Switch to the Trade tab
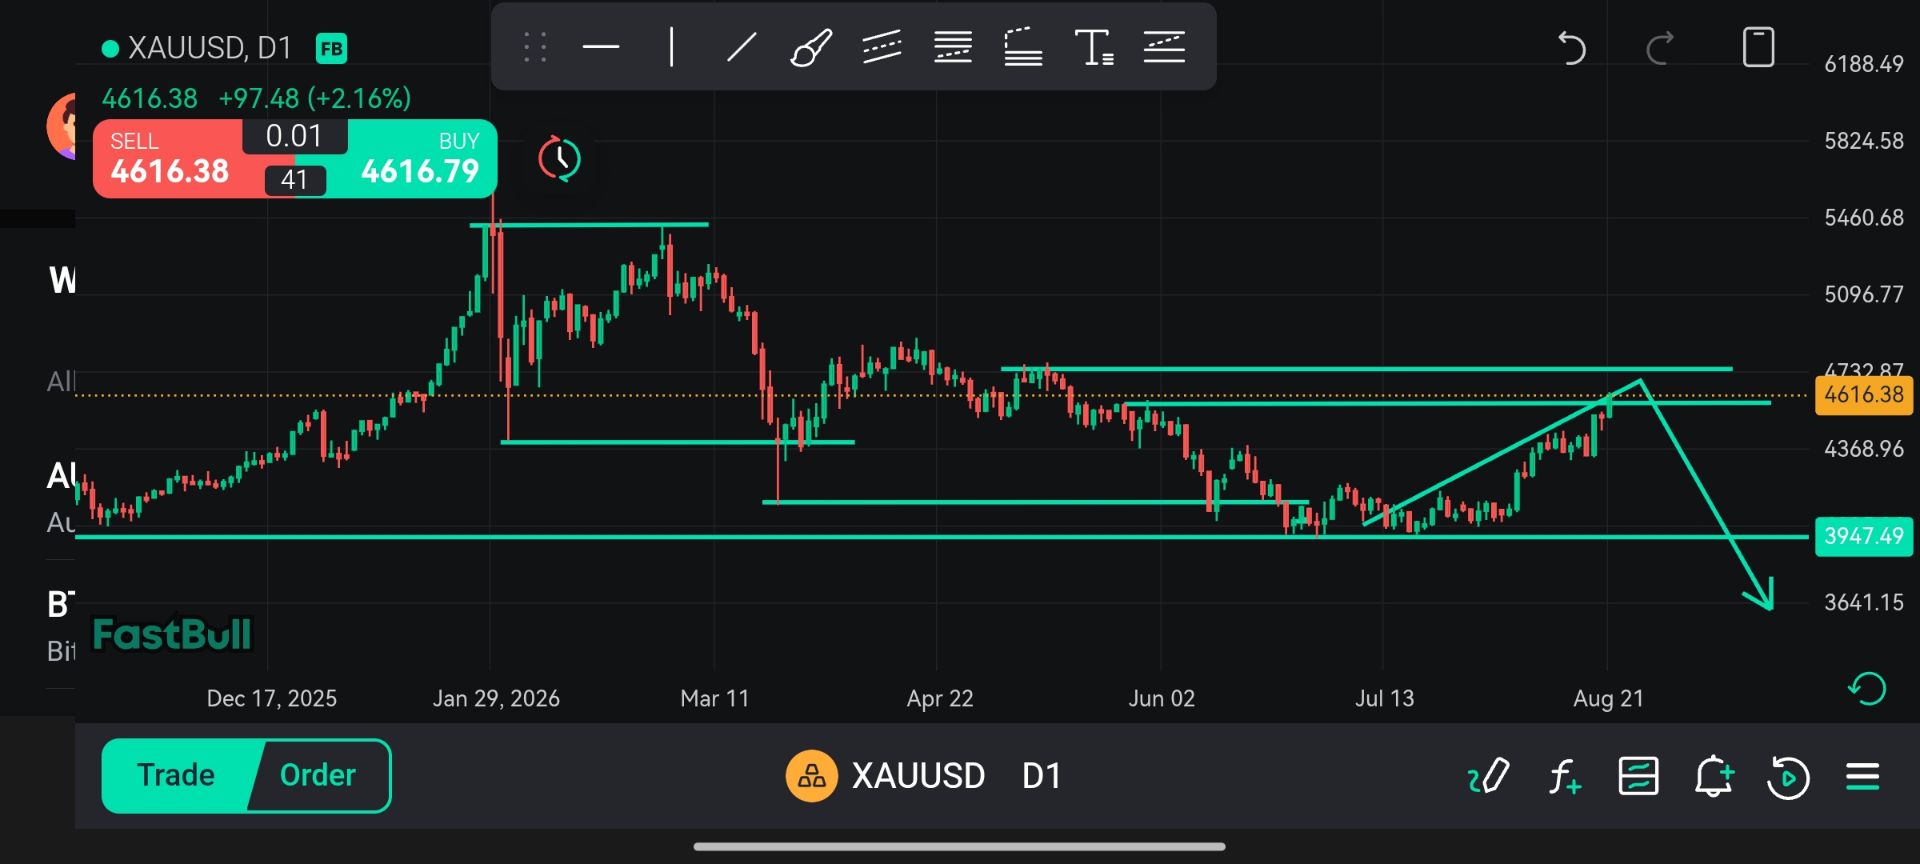Image resolution: width=1920 pixels, height=864 pixels. (x=176, y=775)
